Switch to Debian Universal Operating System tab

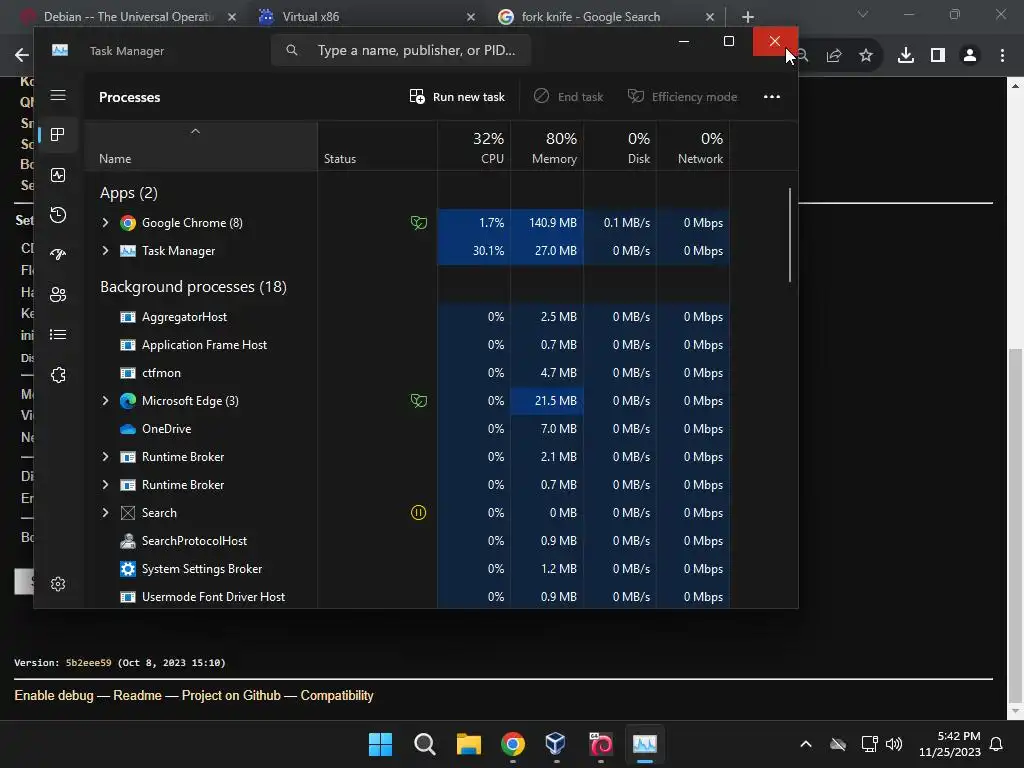(x=127, y=17)
